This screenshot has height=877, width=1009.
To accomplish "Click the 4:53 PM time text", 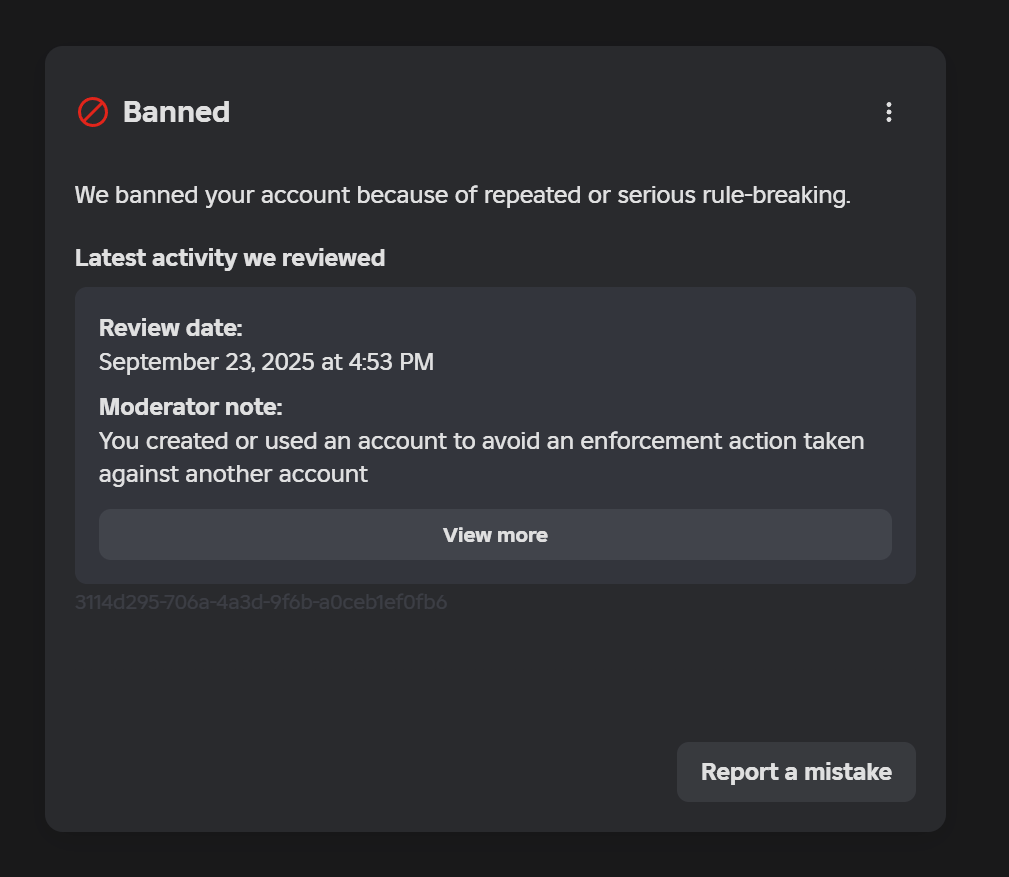I will (x=391, y=362).
